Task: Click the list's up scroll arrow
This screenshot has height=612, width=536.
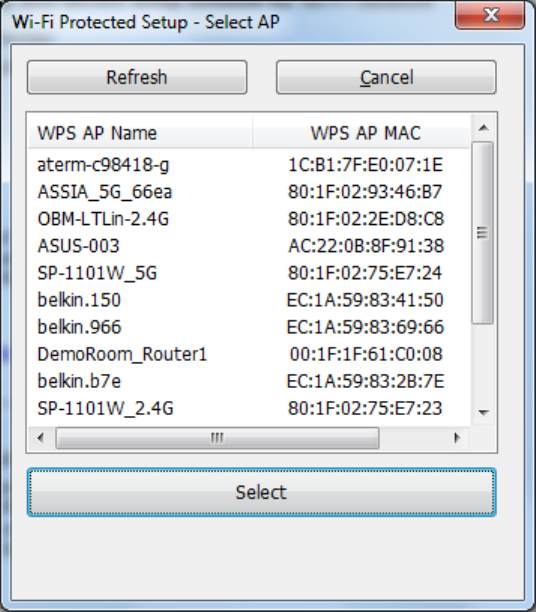Action: pyautogui.click(x=484, y=128)
